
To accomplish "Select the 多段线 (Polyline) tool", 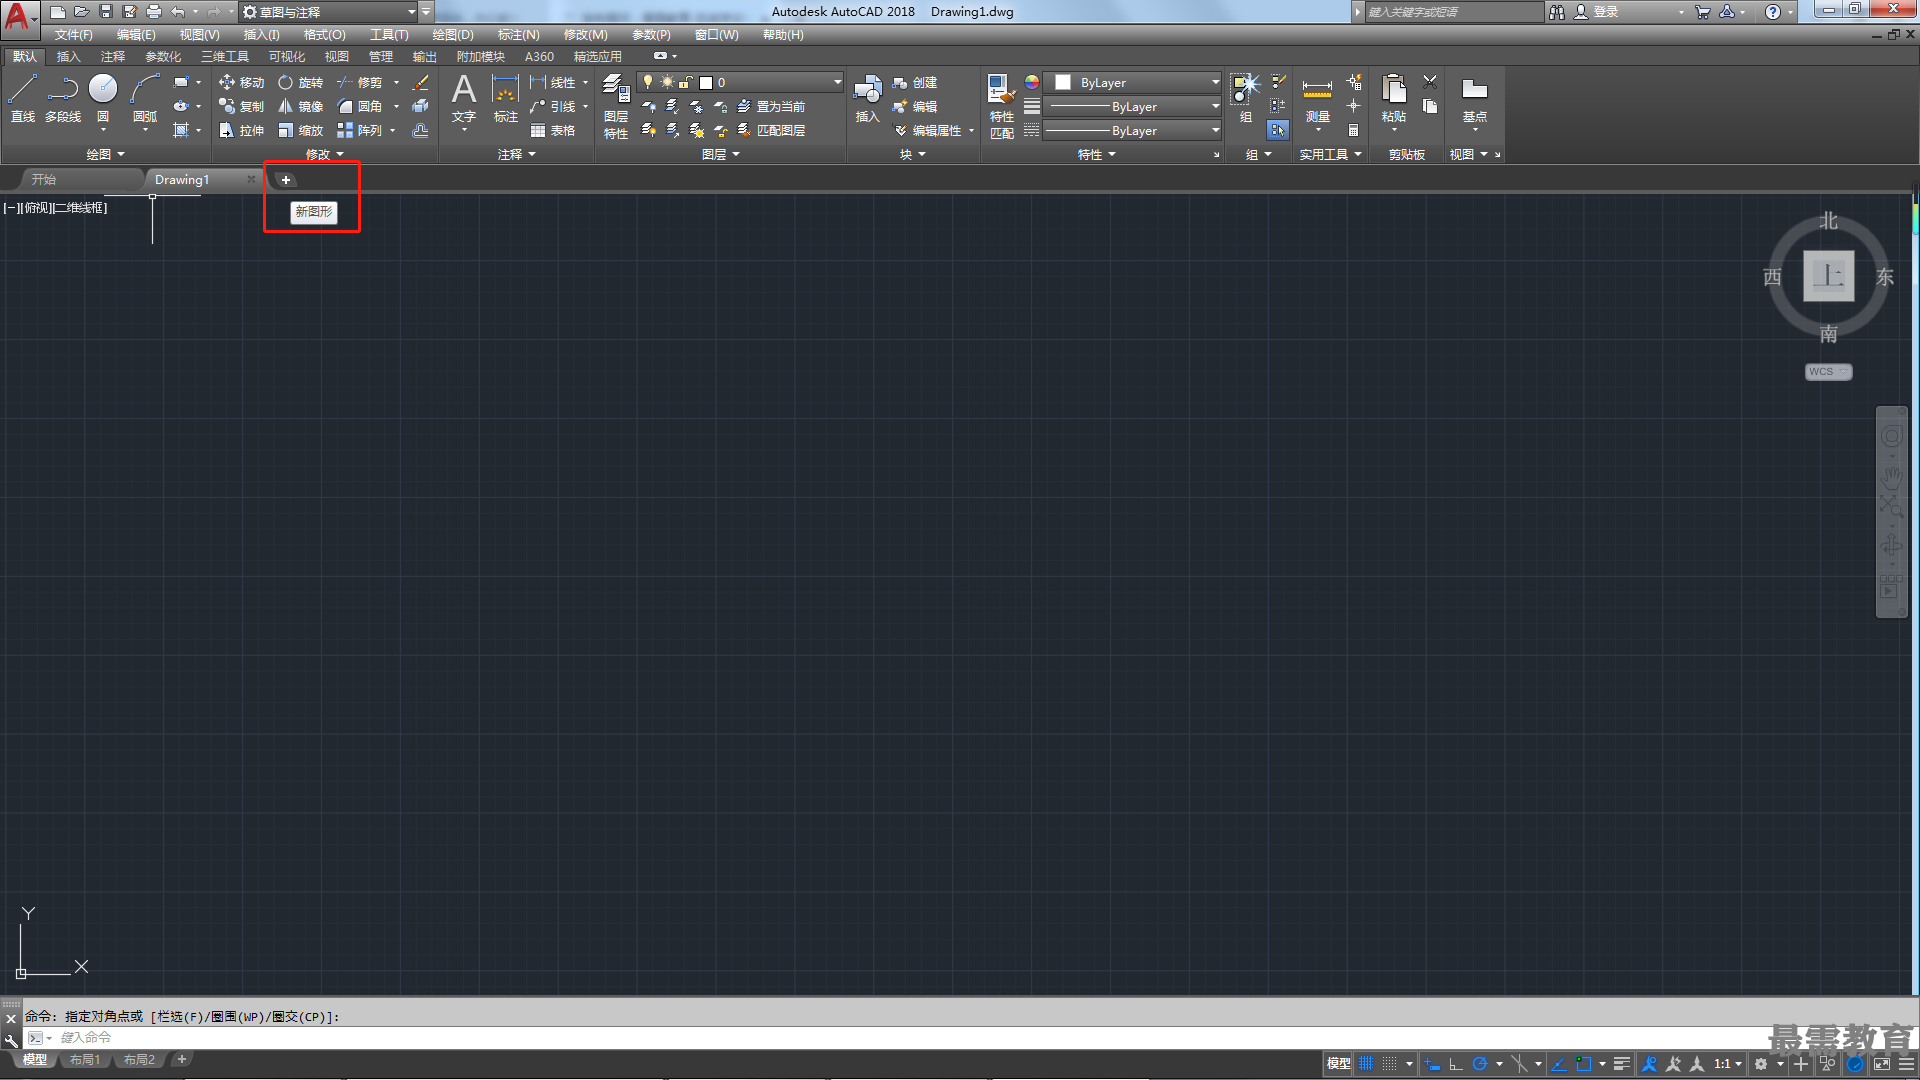I will point(63,98).
